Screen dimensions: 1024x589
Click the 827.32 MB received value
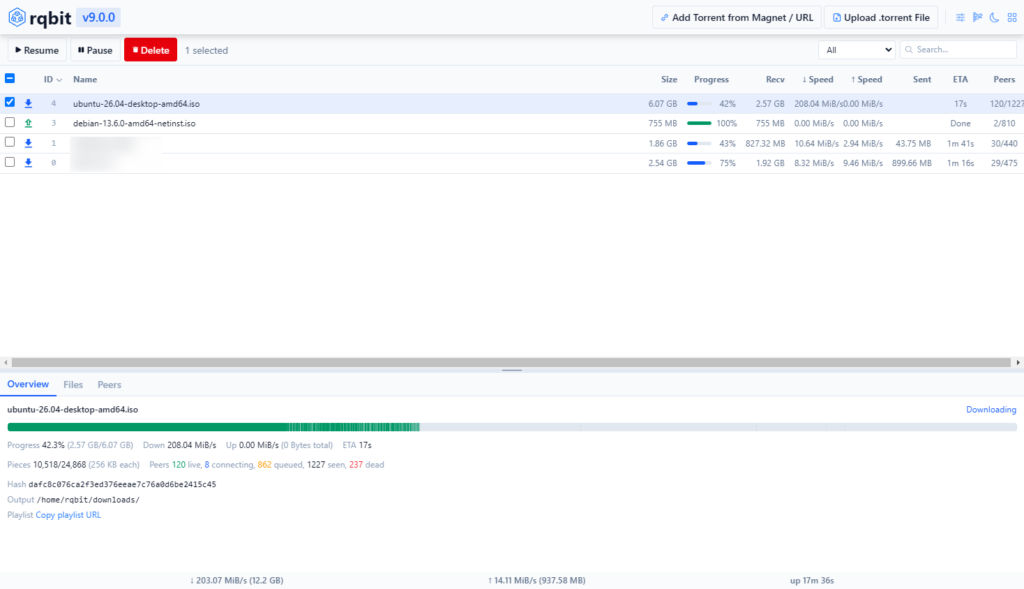coord(765,144)
